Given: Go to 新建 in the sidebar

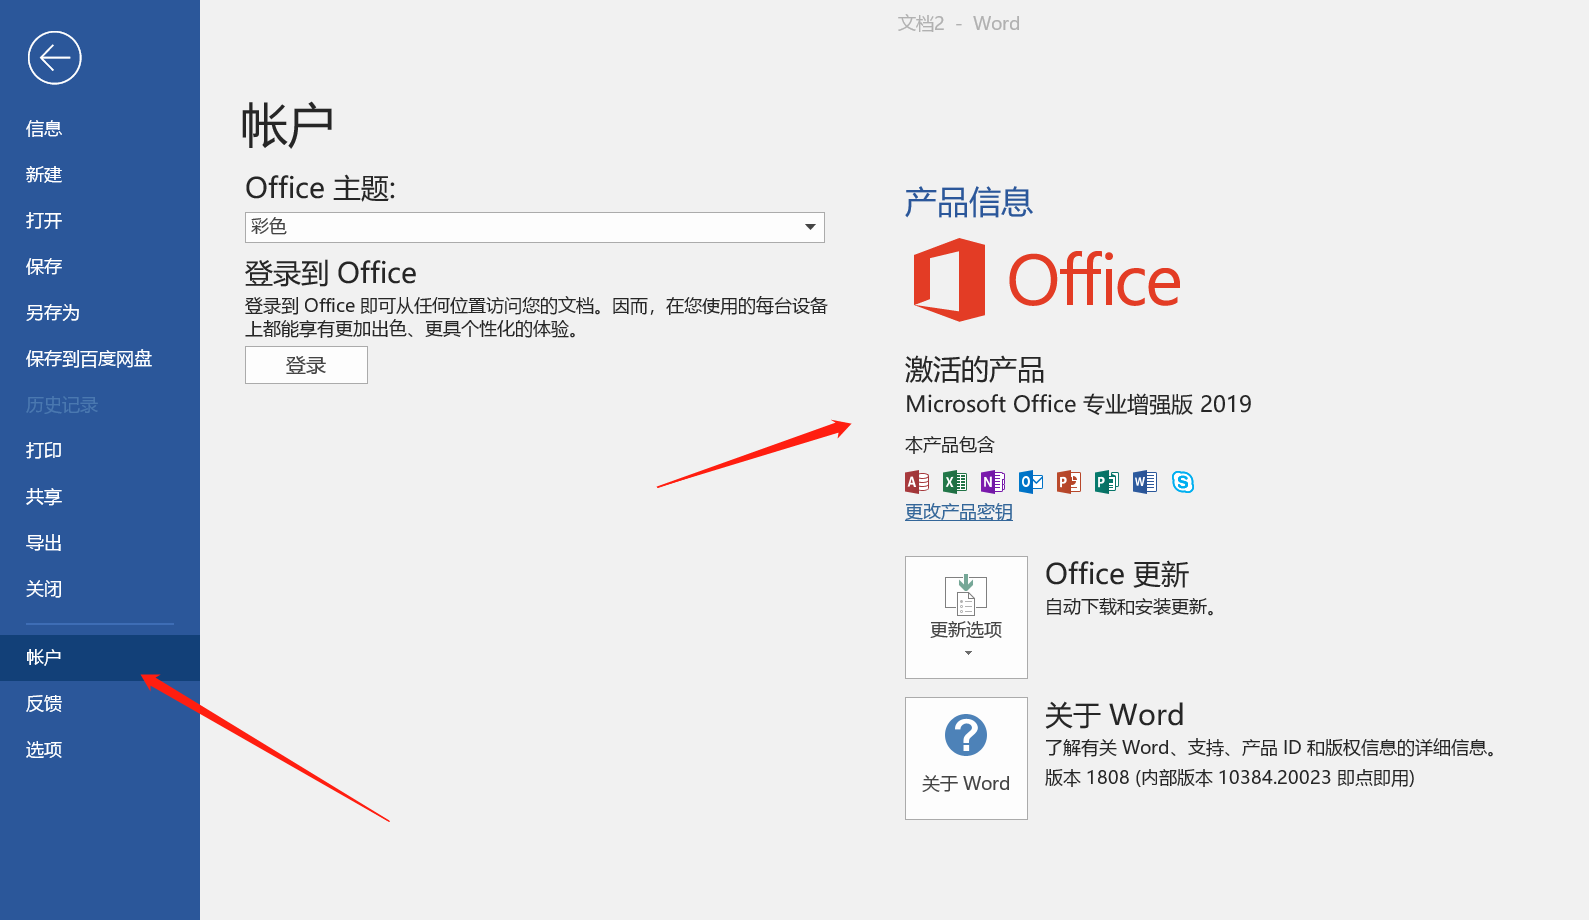Looking at the screenshot, I should tap(44, 175).
